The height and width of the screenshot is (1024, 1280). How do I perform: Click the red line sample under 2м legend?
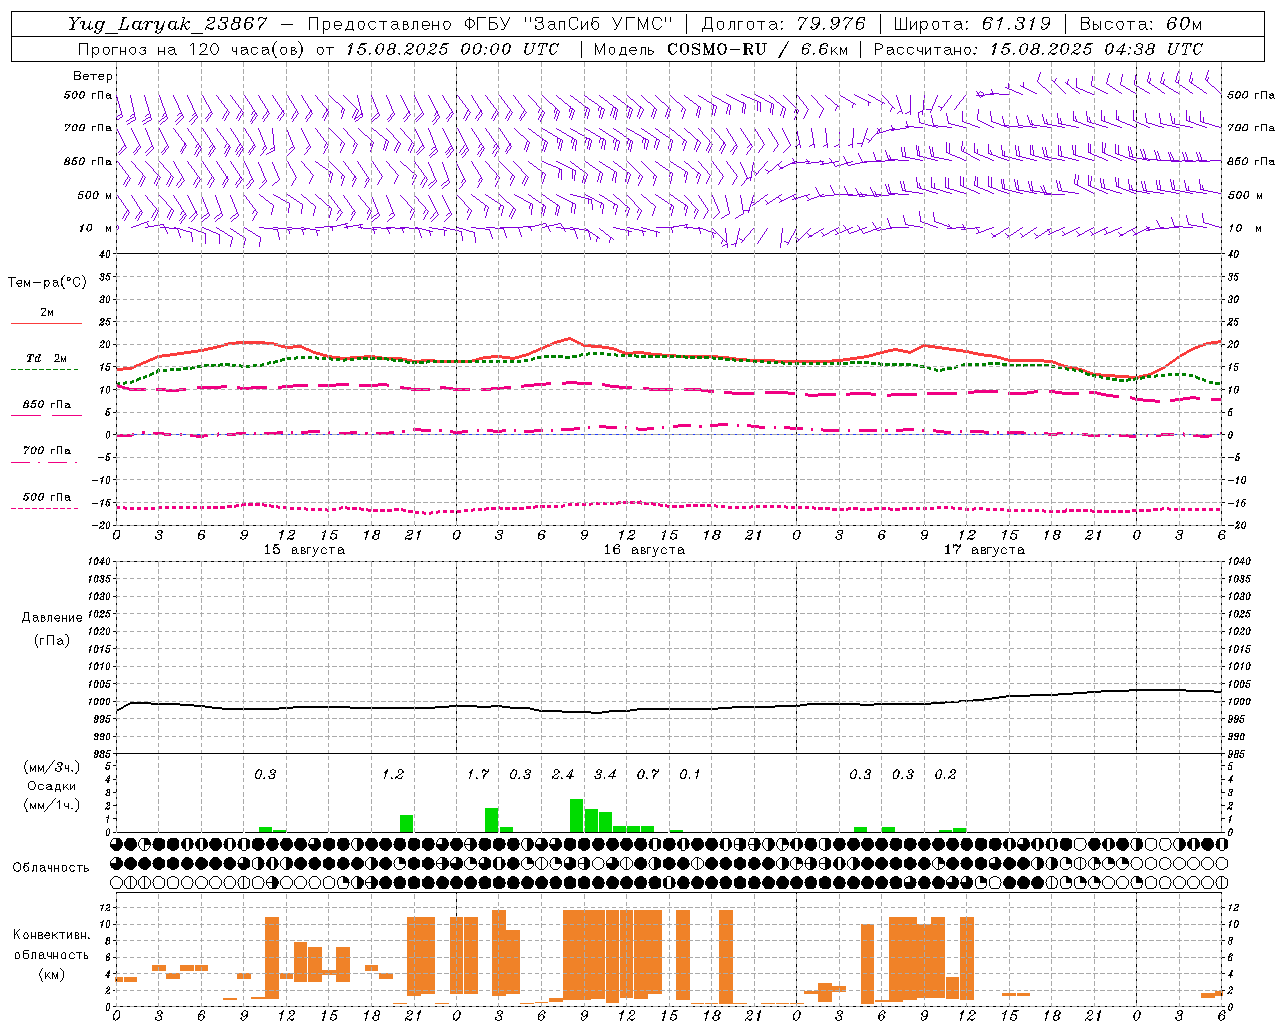46,324
